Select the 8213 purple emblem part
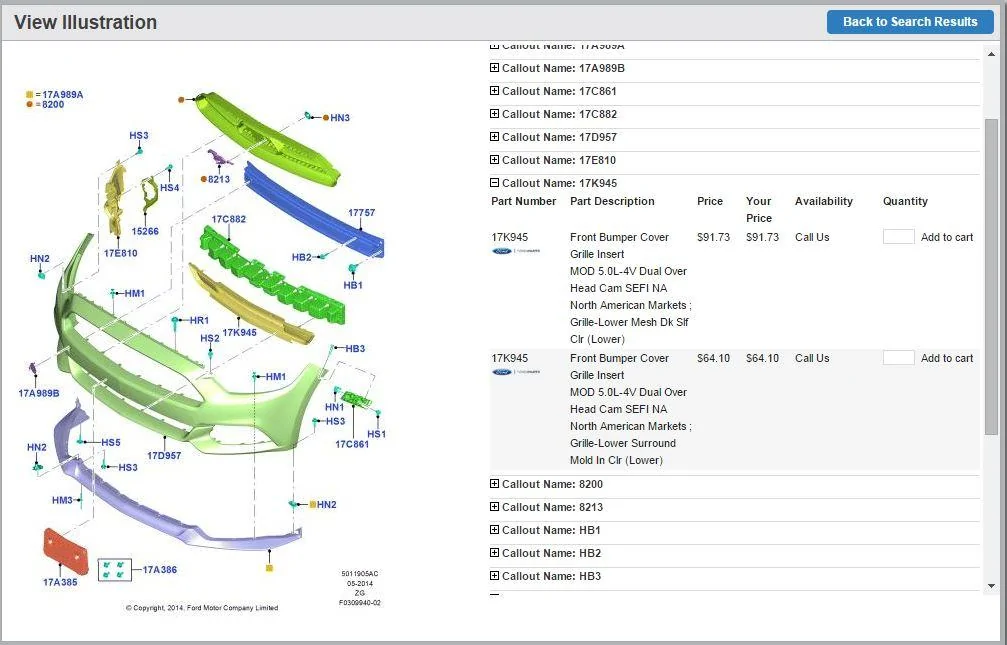Viewport: 1007px width, 645px height. (x=218, y=158)
